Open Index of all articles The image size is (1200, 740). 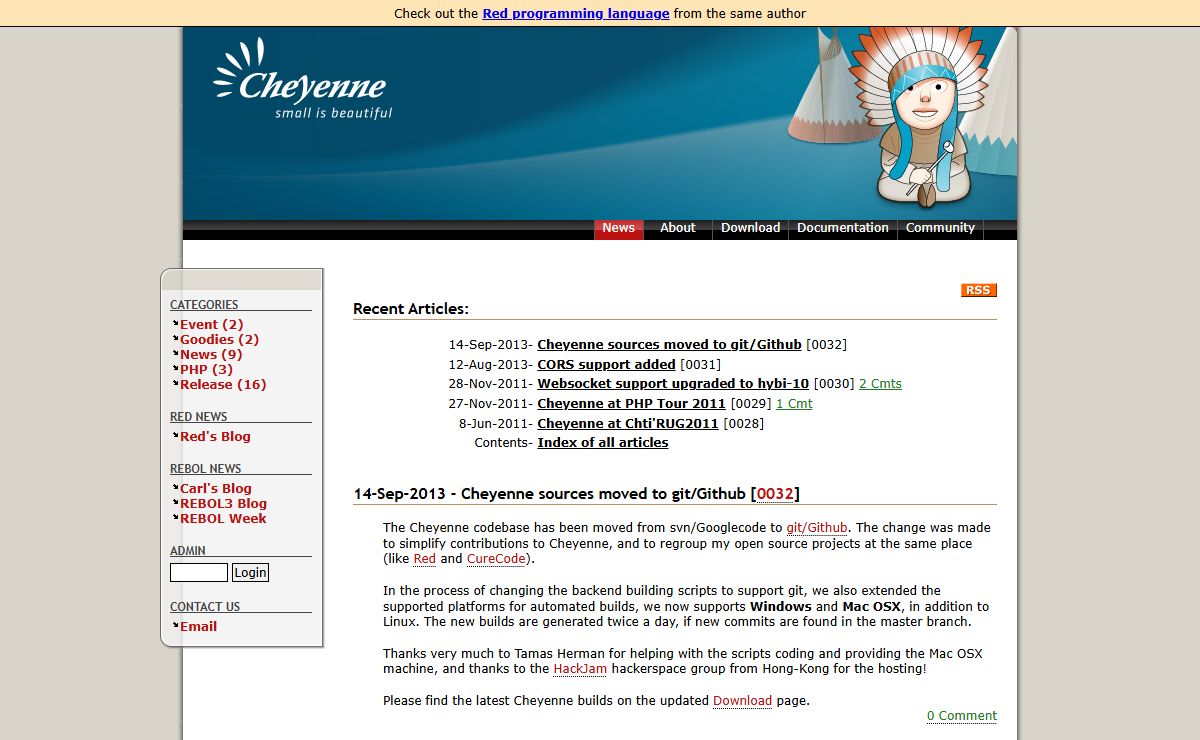tap(603, 443)
